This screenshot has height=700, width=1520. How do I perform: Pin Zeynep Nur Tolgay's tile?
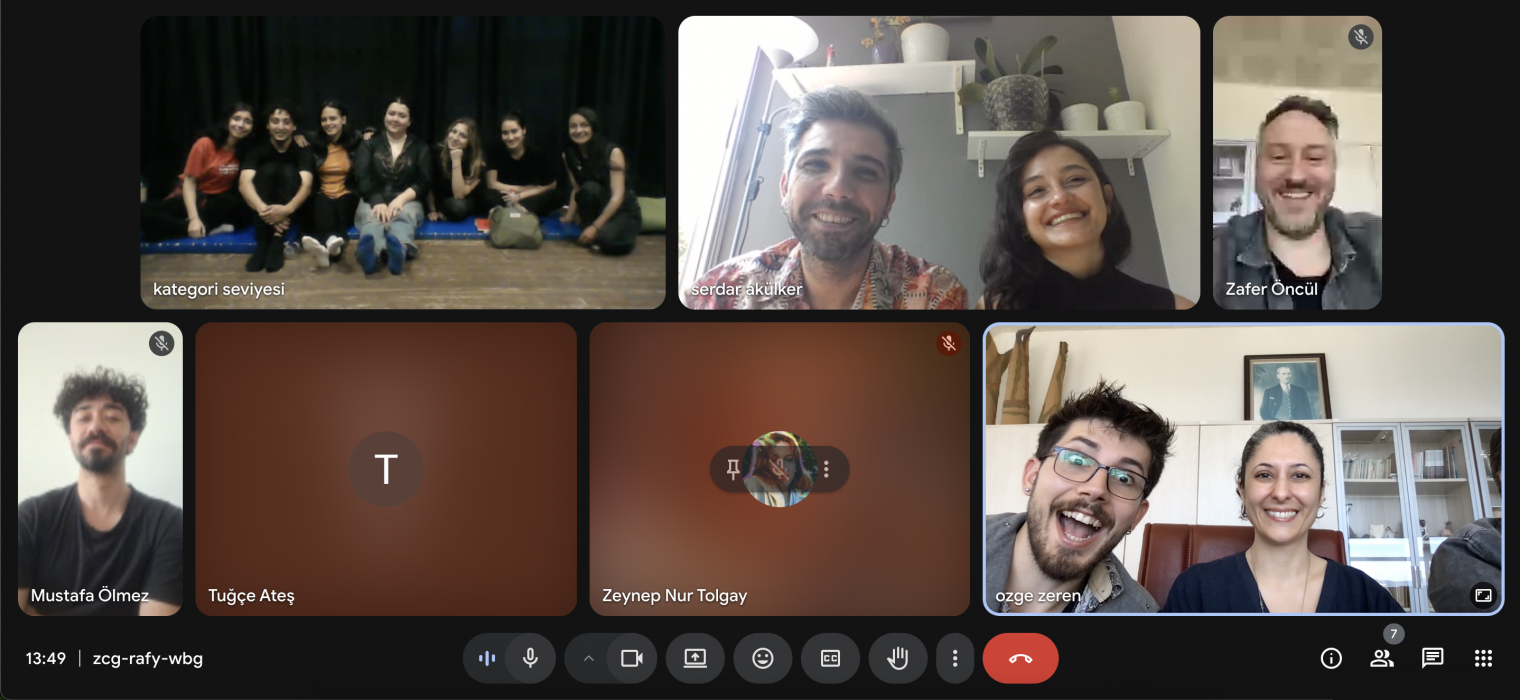click(x=733, y=468)
